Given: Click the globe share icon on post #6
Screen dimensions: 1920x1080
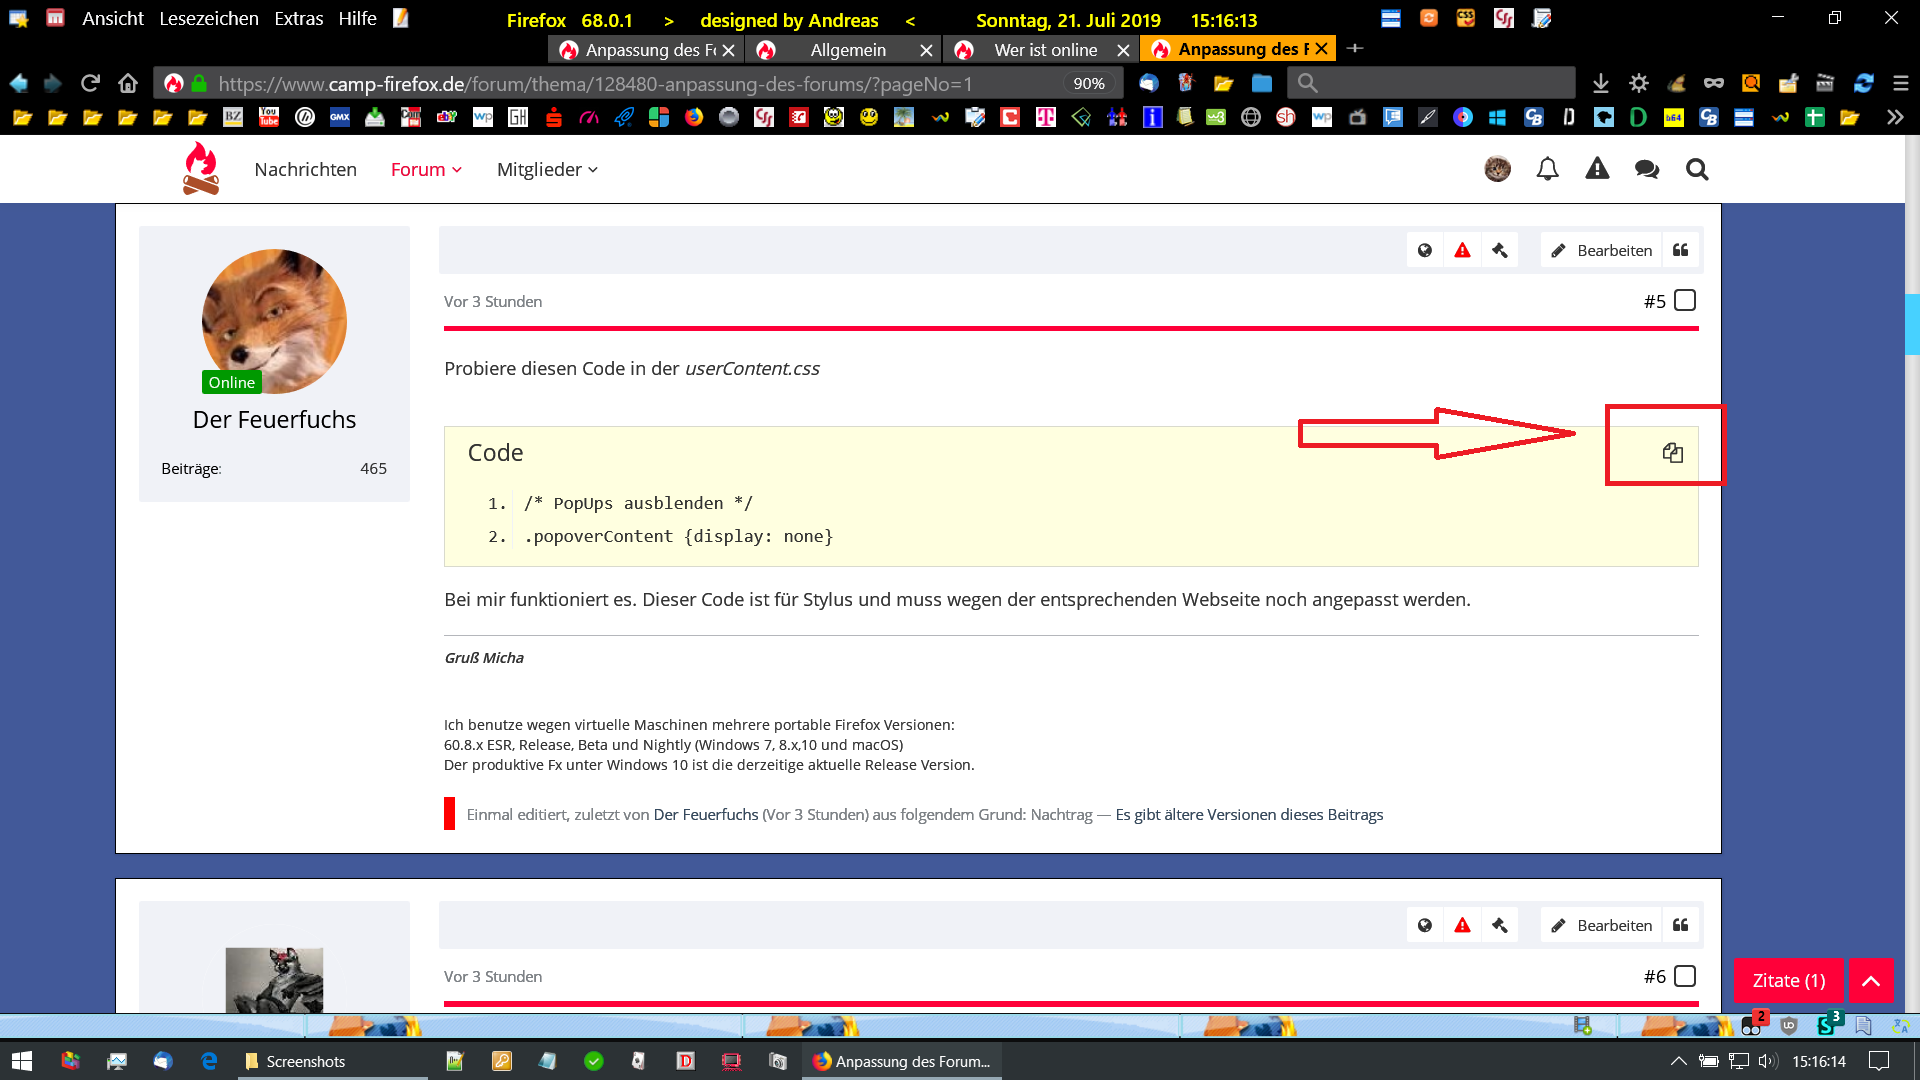Looking at the screenshot, I should [x=1424, y=925].
